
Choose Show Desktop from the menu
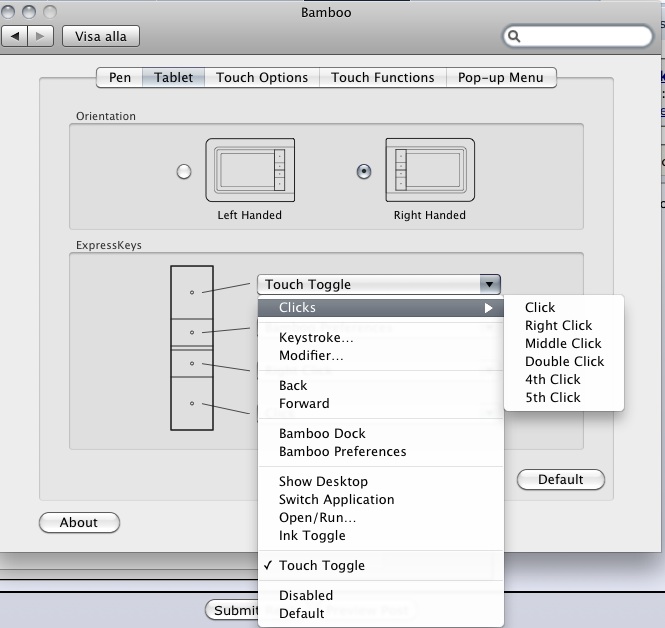pyautogui.click(x=380, y=481)
